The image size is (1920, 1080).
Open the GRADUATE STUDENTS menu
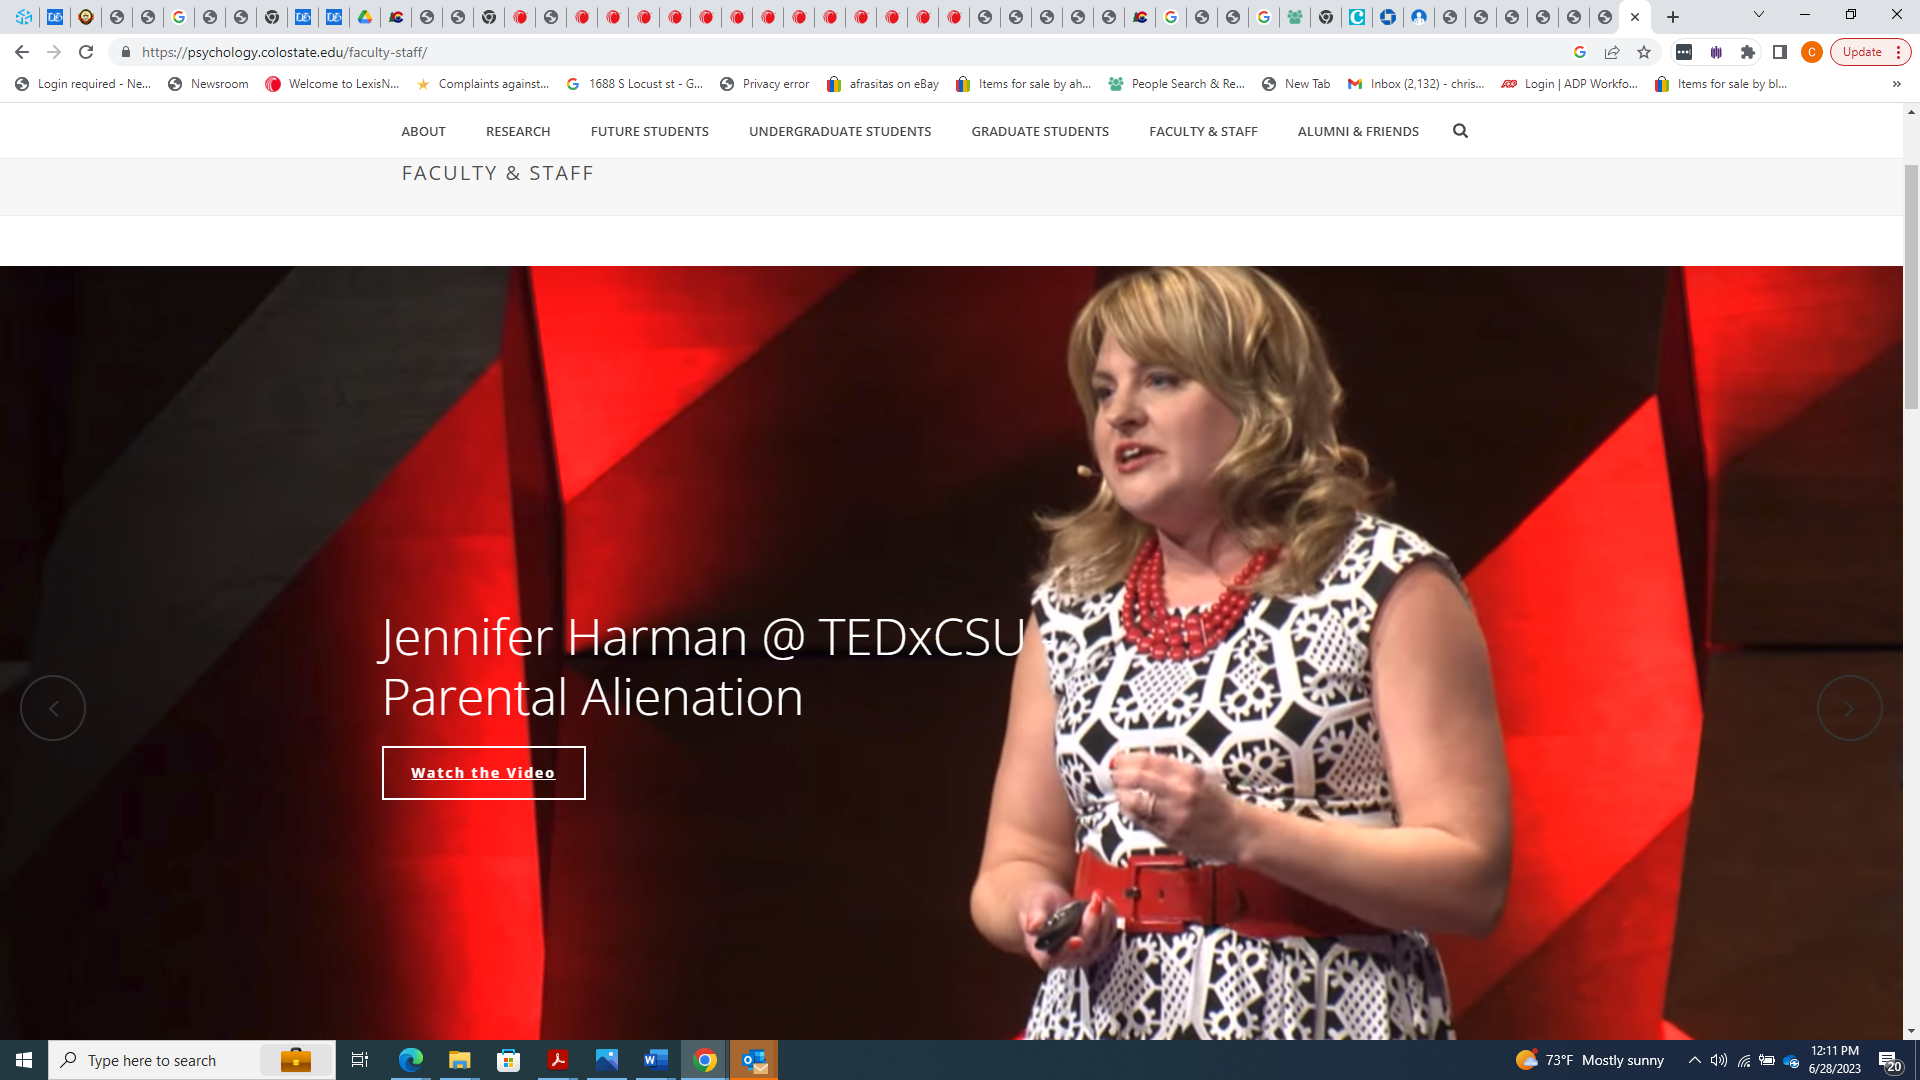[1040, 131]
